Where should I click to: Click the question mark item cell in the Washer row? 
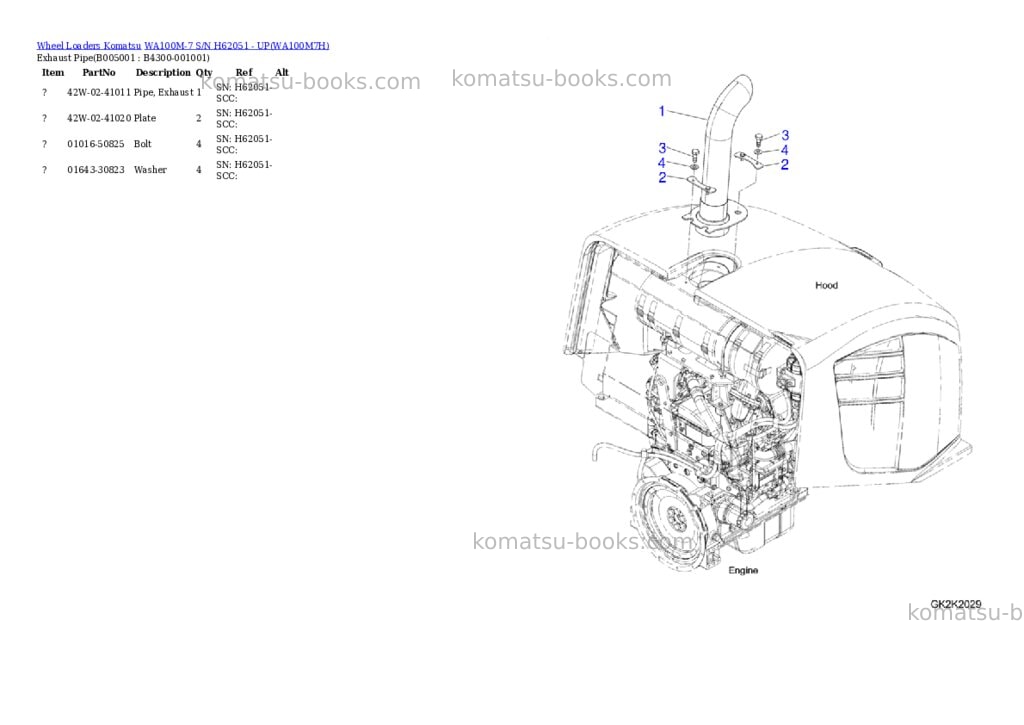(x=44, y=170)
